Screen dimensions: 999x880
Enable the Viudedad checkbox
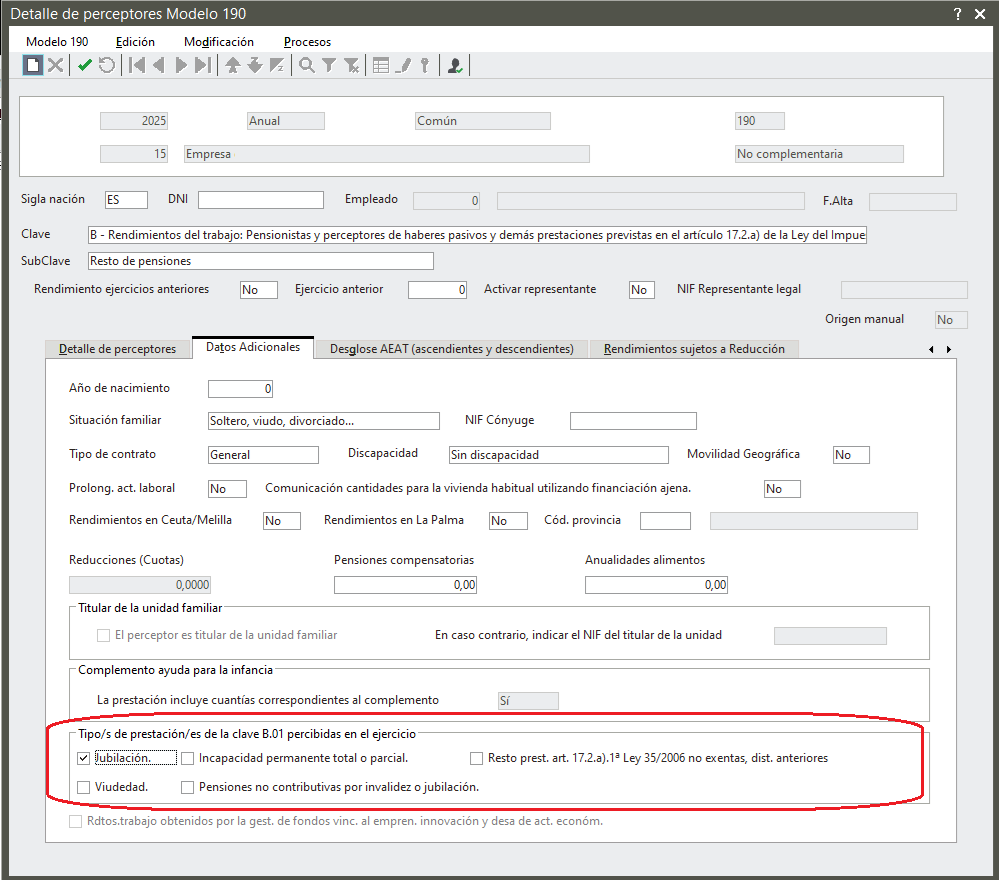(x=84, y=787)
